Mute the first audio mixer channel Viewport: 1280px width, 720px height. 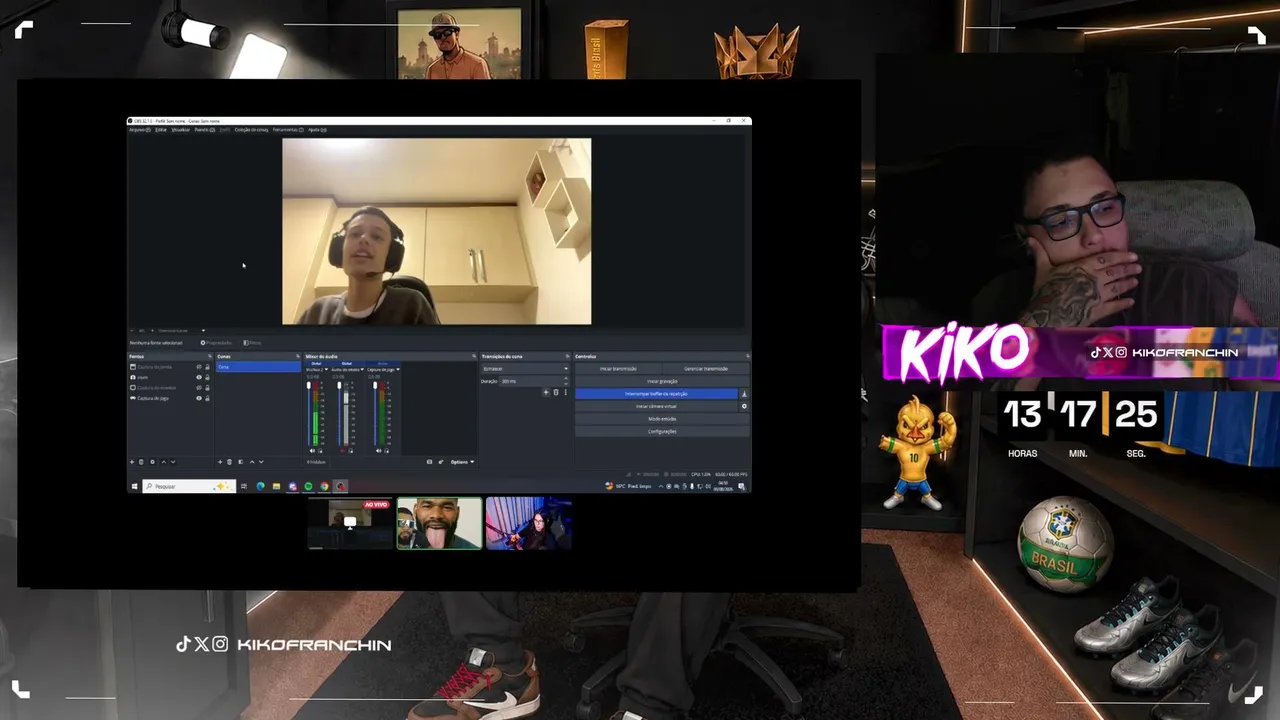click(312, 451)
